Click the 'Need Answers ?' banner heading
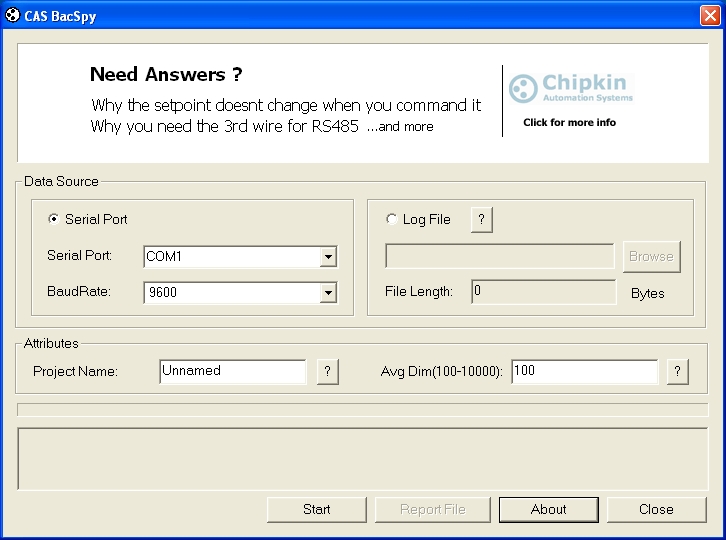 coord(166,75)
